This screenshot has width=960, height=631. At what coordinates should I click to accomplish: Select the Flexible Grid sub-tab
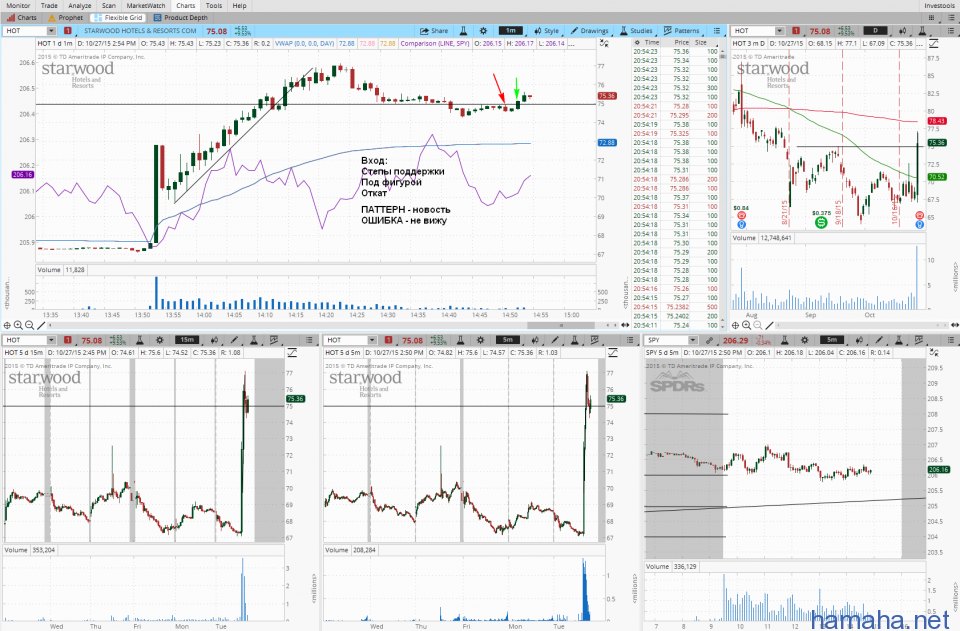[x=118, y=18]
